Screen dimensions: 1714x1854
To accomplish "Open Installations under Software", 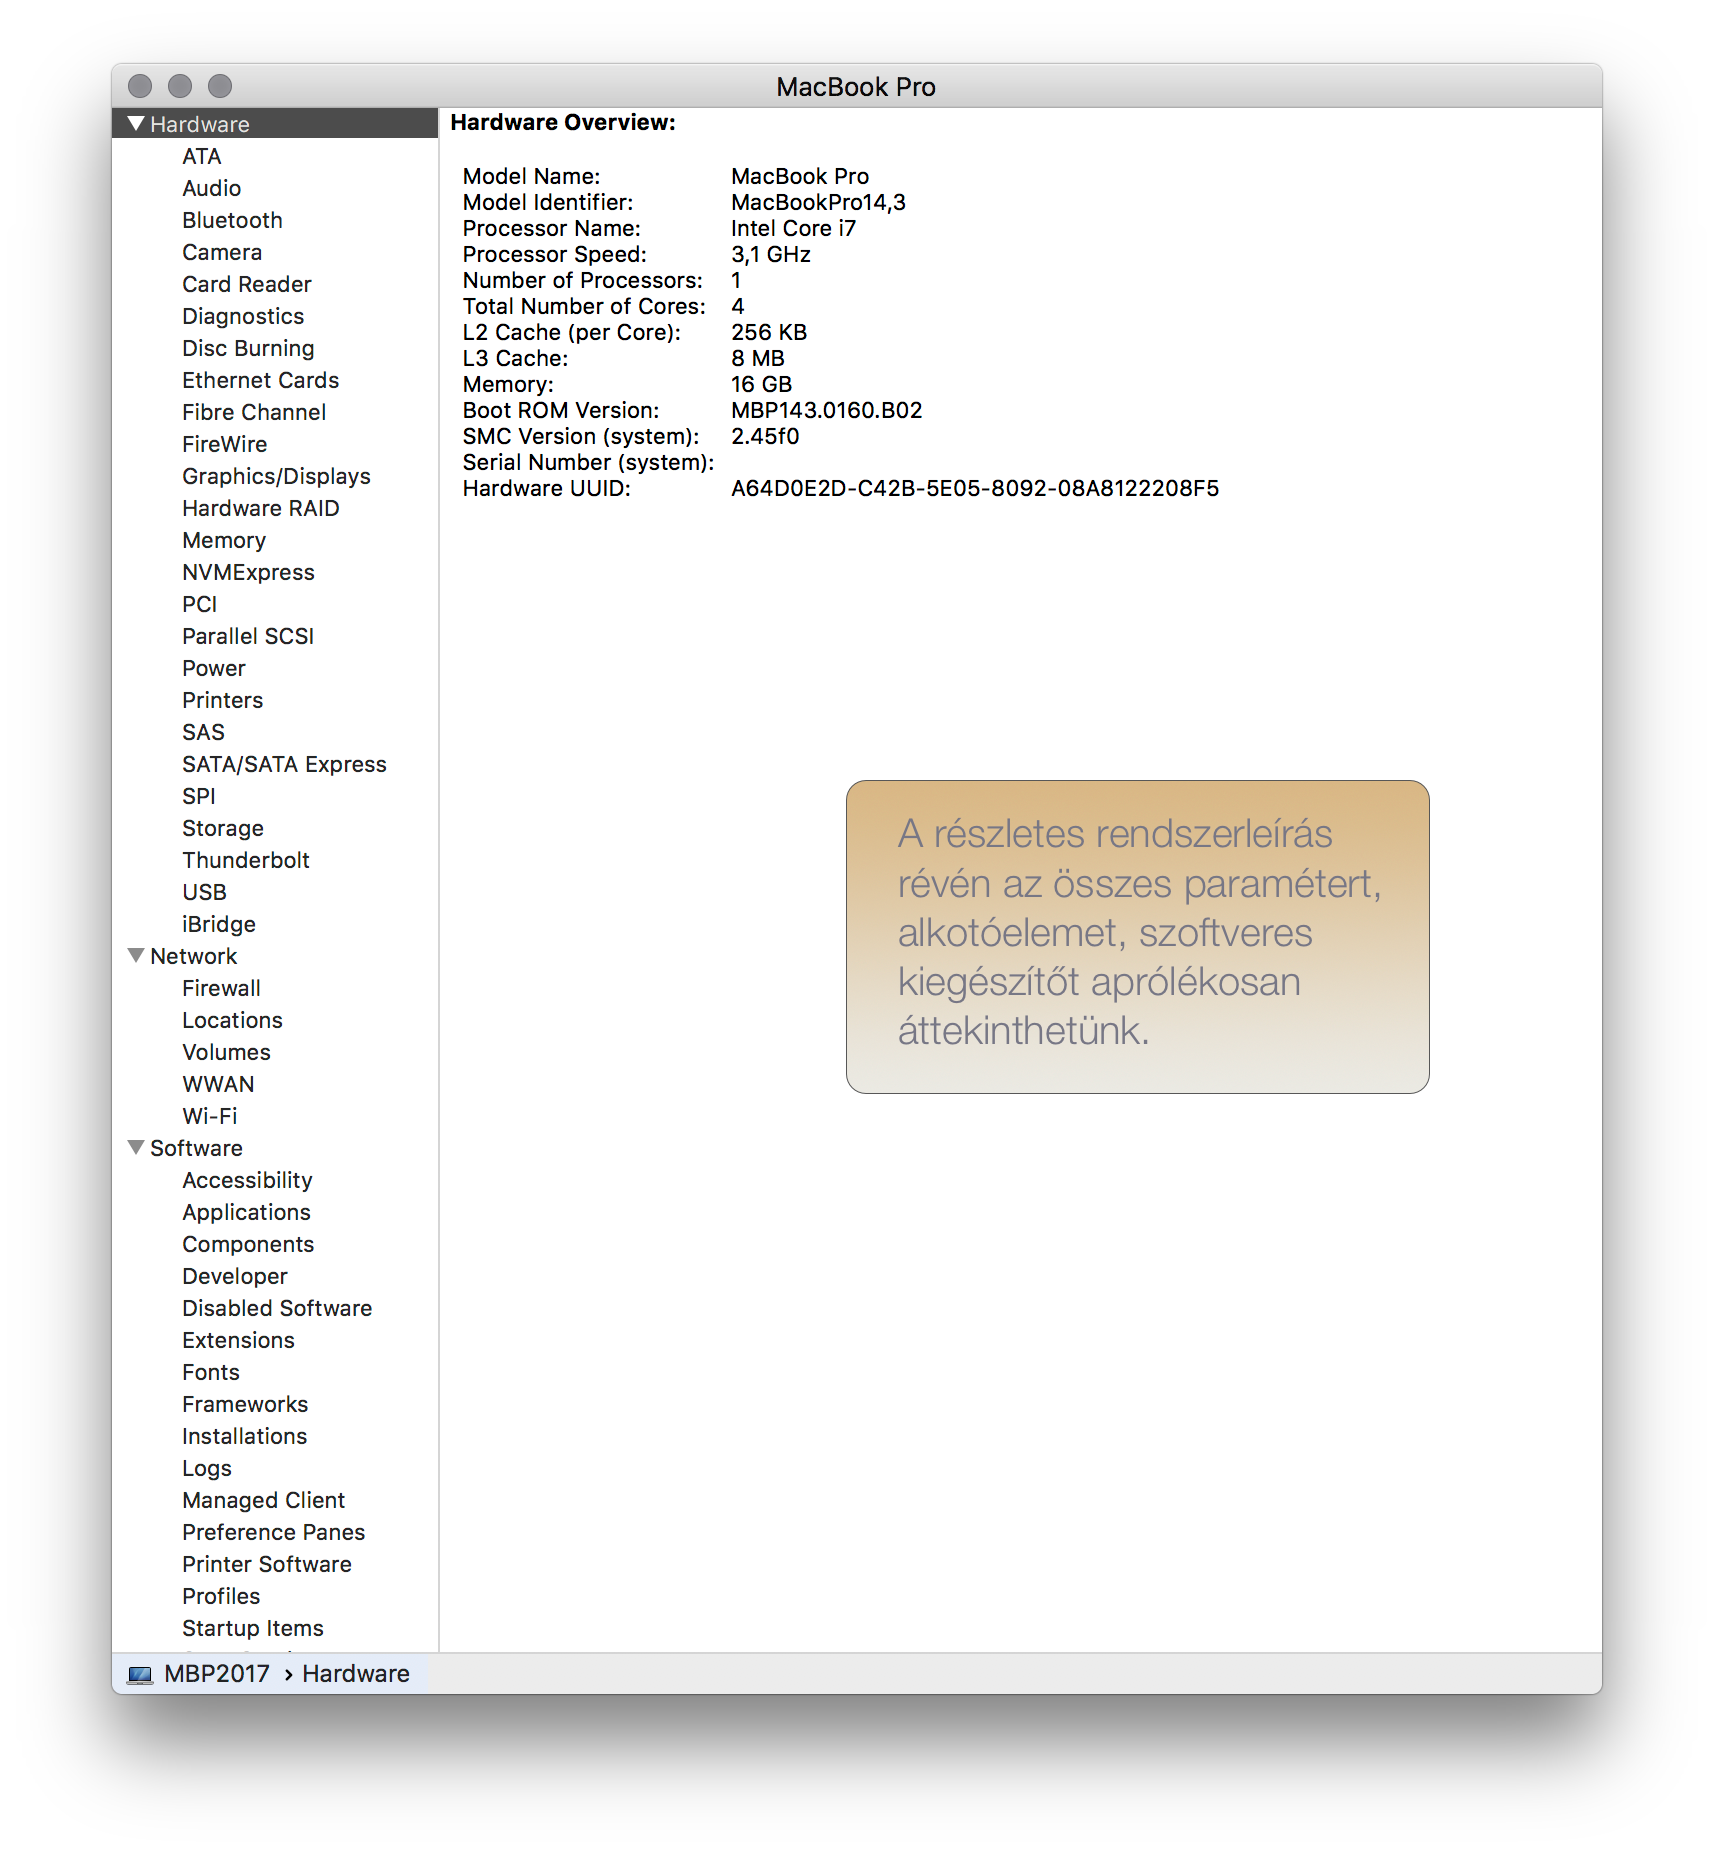I will pyautogui.click(x=244, y=1436).
